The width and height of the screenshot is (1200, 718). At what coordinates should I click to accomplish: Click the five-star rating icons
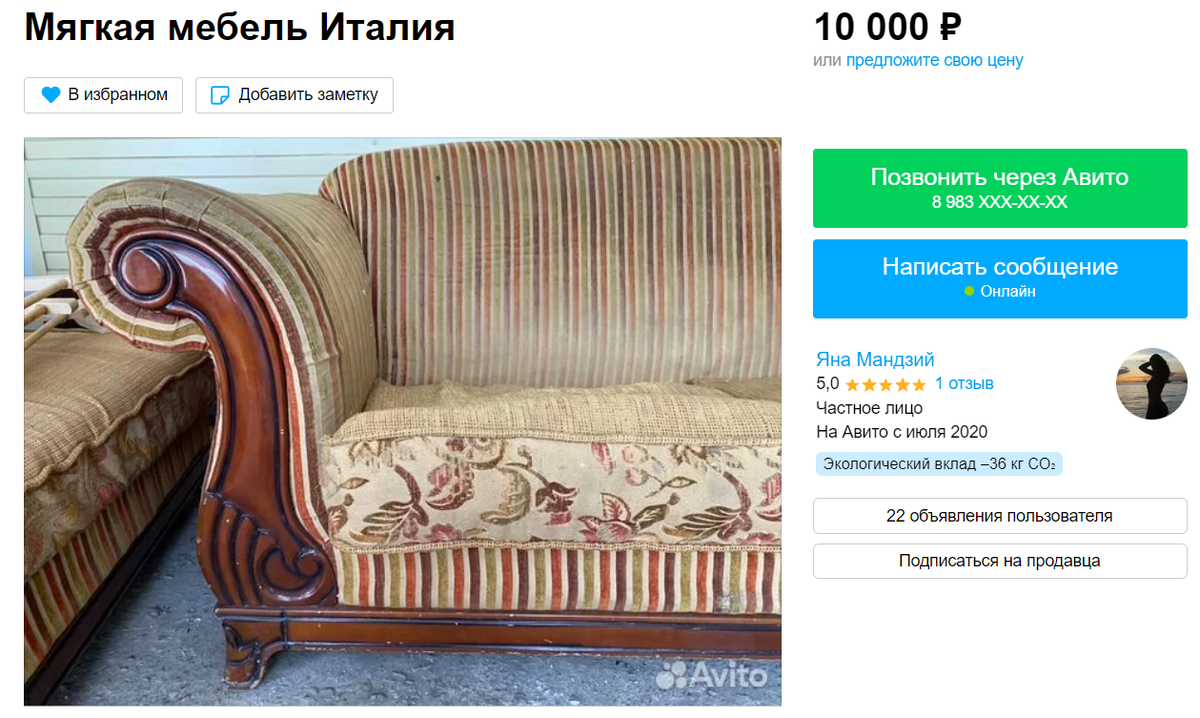click(x=885, y=384)
